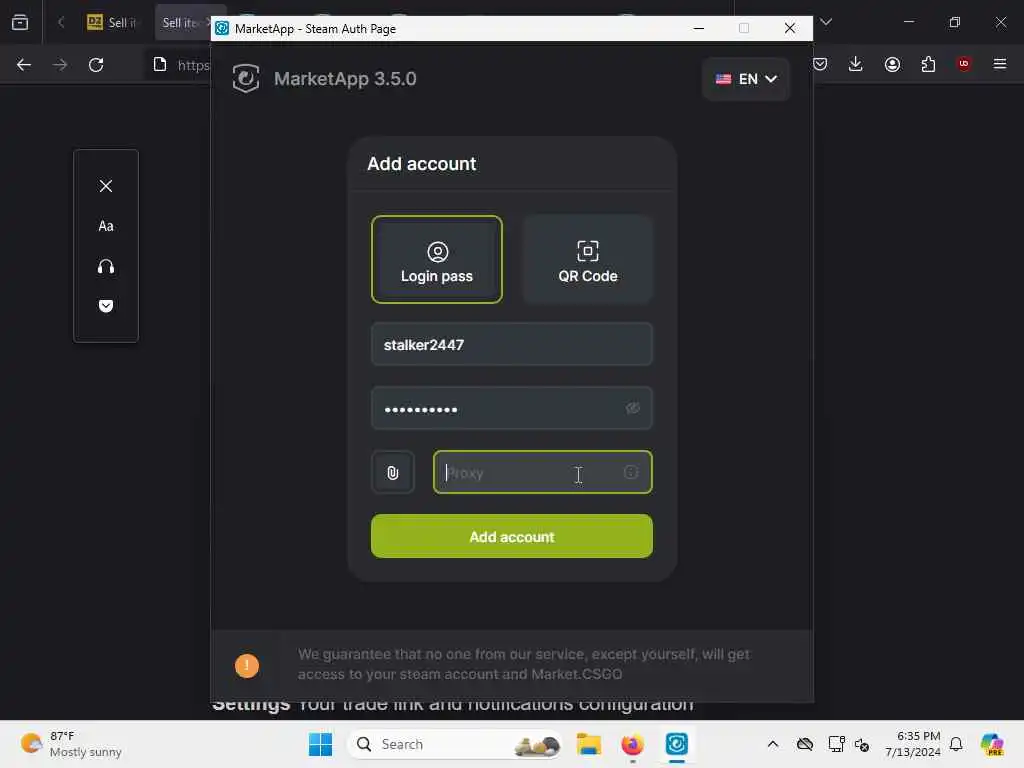Viewport: 1024px width, 768px height.
Task: Click the cloud sync tray icon
Action: coord(805,744)
